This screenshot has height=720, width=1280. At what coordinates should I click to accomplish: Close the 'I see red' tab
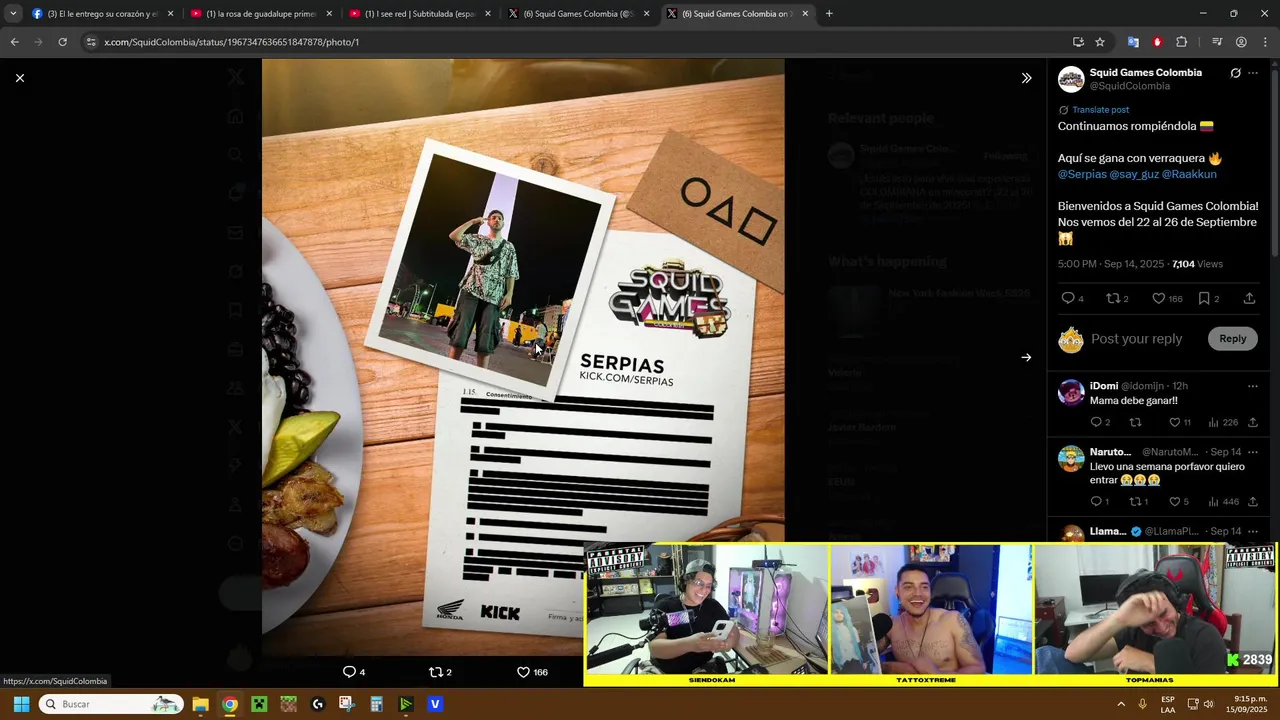488,14
